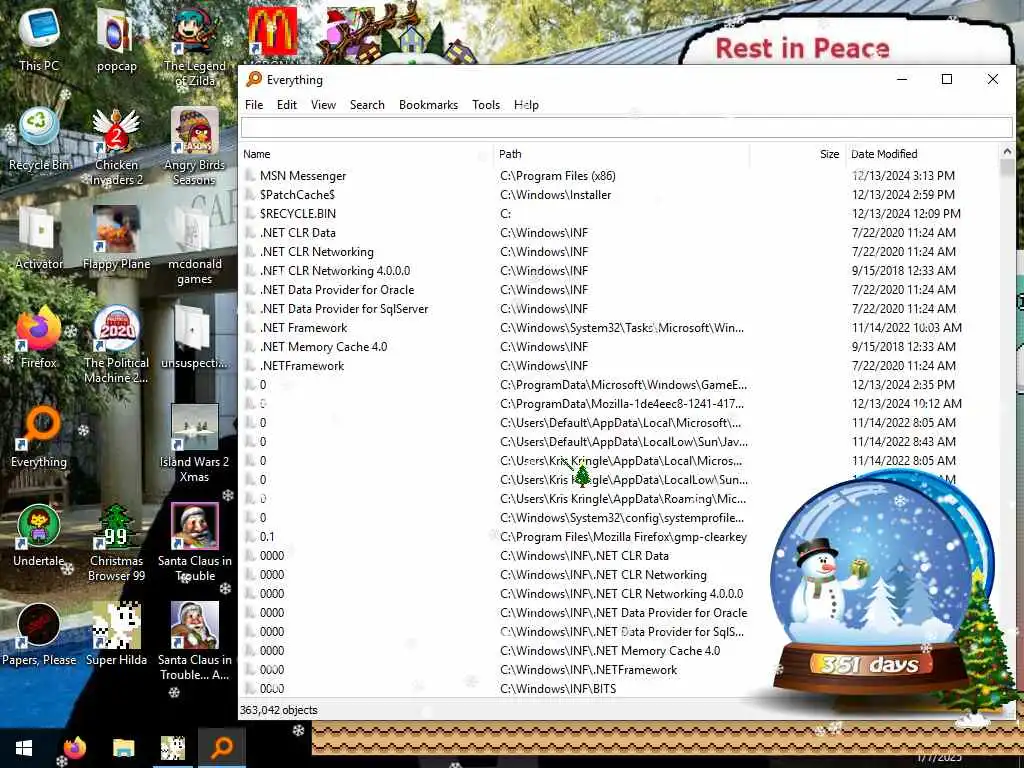Launch Papers, Please shortcut
The image size is (1024, 768).
tap(39, 635)
